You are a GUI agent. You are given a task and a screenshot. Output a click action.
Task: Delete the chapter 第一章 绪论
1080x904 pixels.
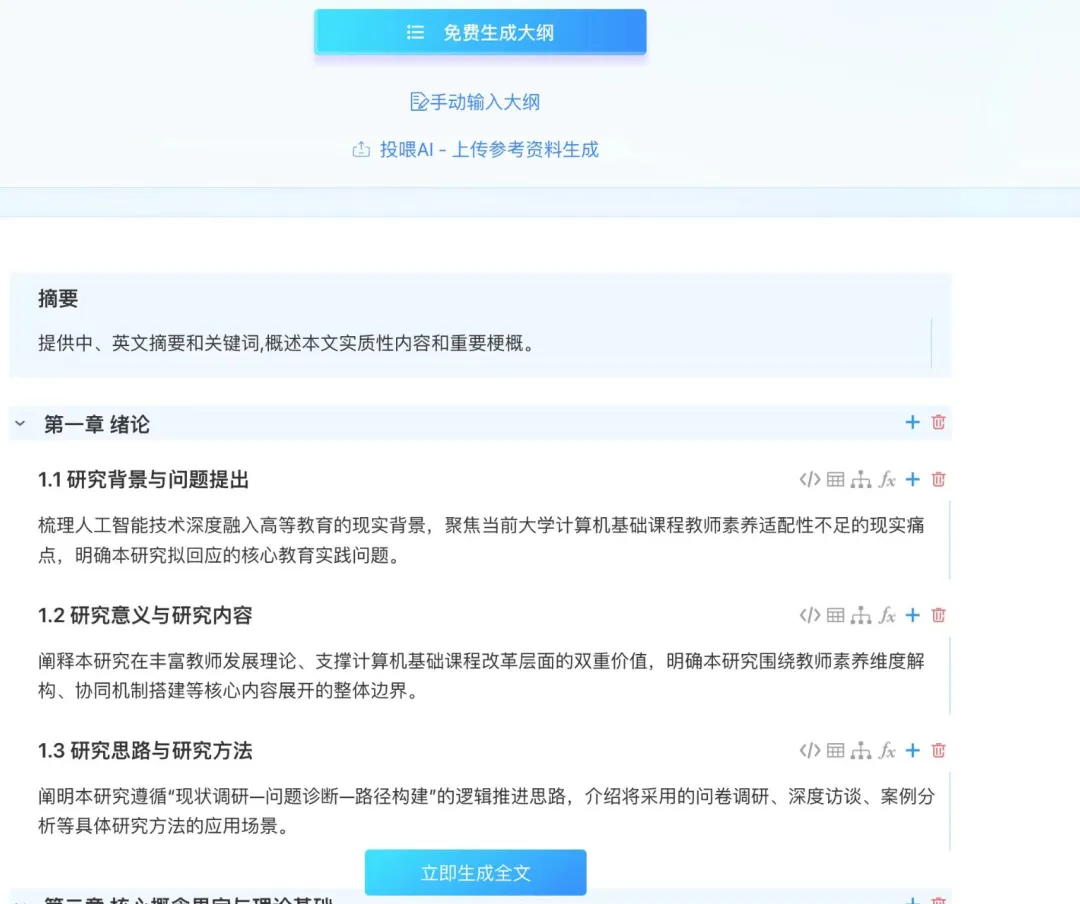tap(938, 422)
